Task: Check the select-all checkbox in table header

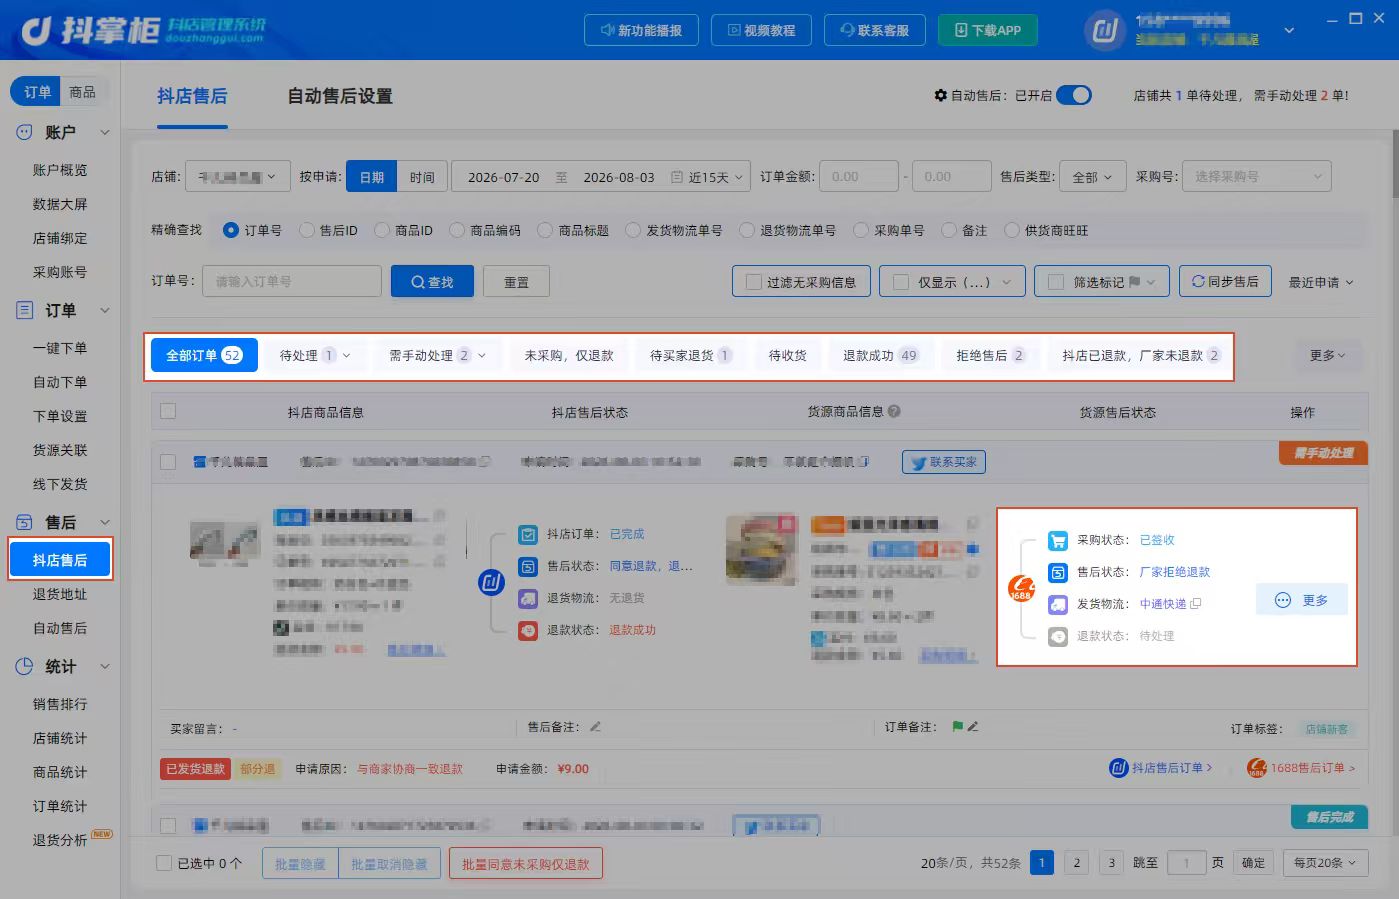Action: coord(168,411)
